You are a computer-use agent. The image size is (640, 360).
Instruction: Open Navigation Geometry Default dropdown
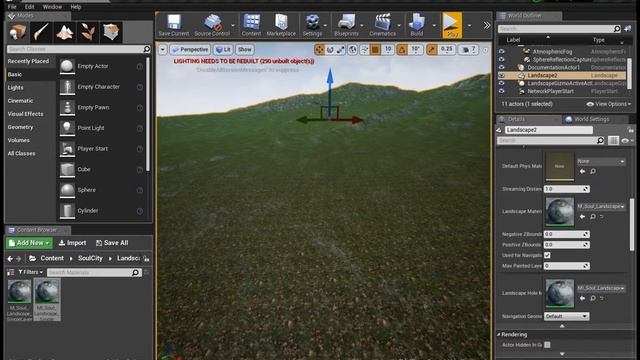pyautogui.click(x=567, y=316)
